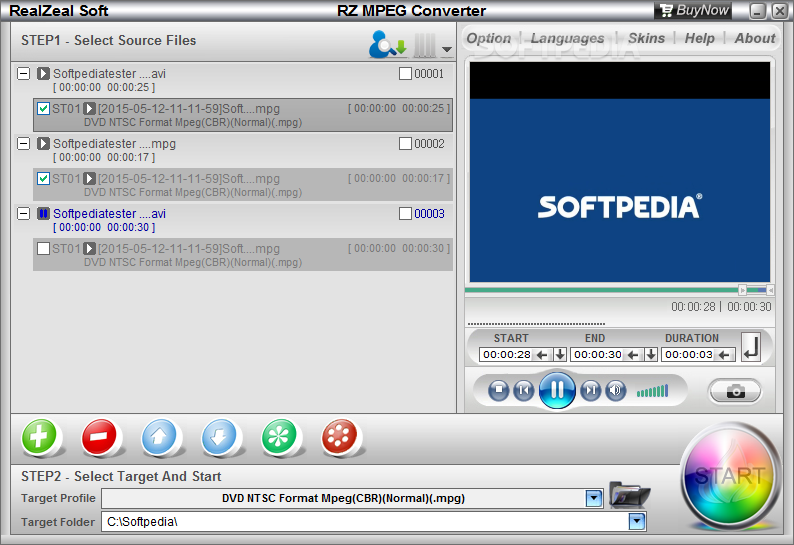Play ST01 output task ending 00:00:25
The image size is (794, 545).
pyautogui.click(x=90, y=108)
